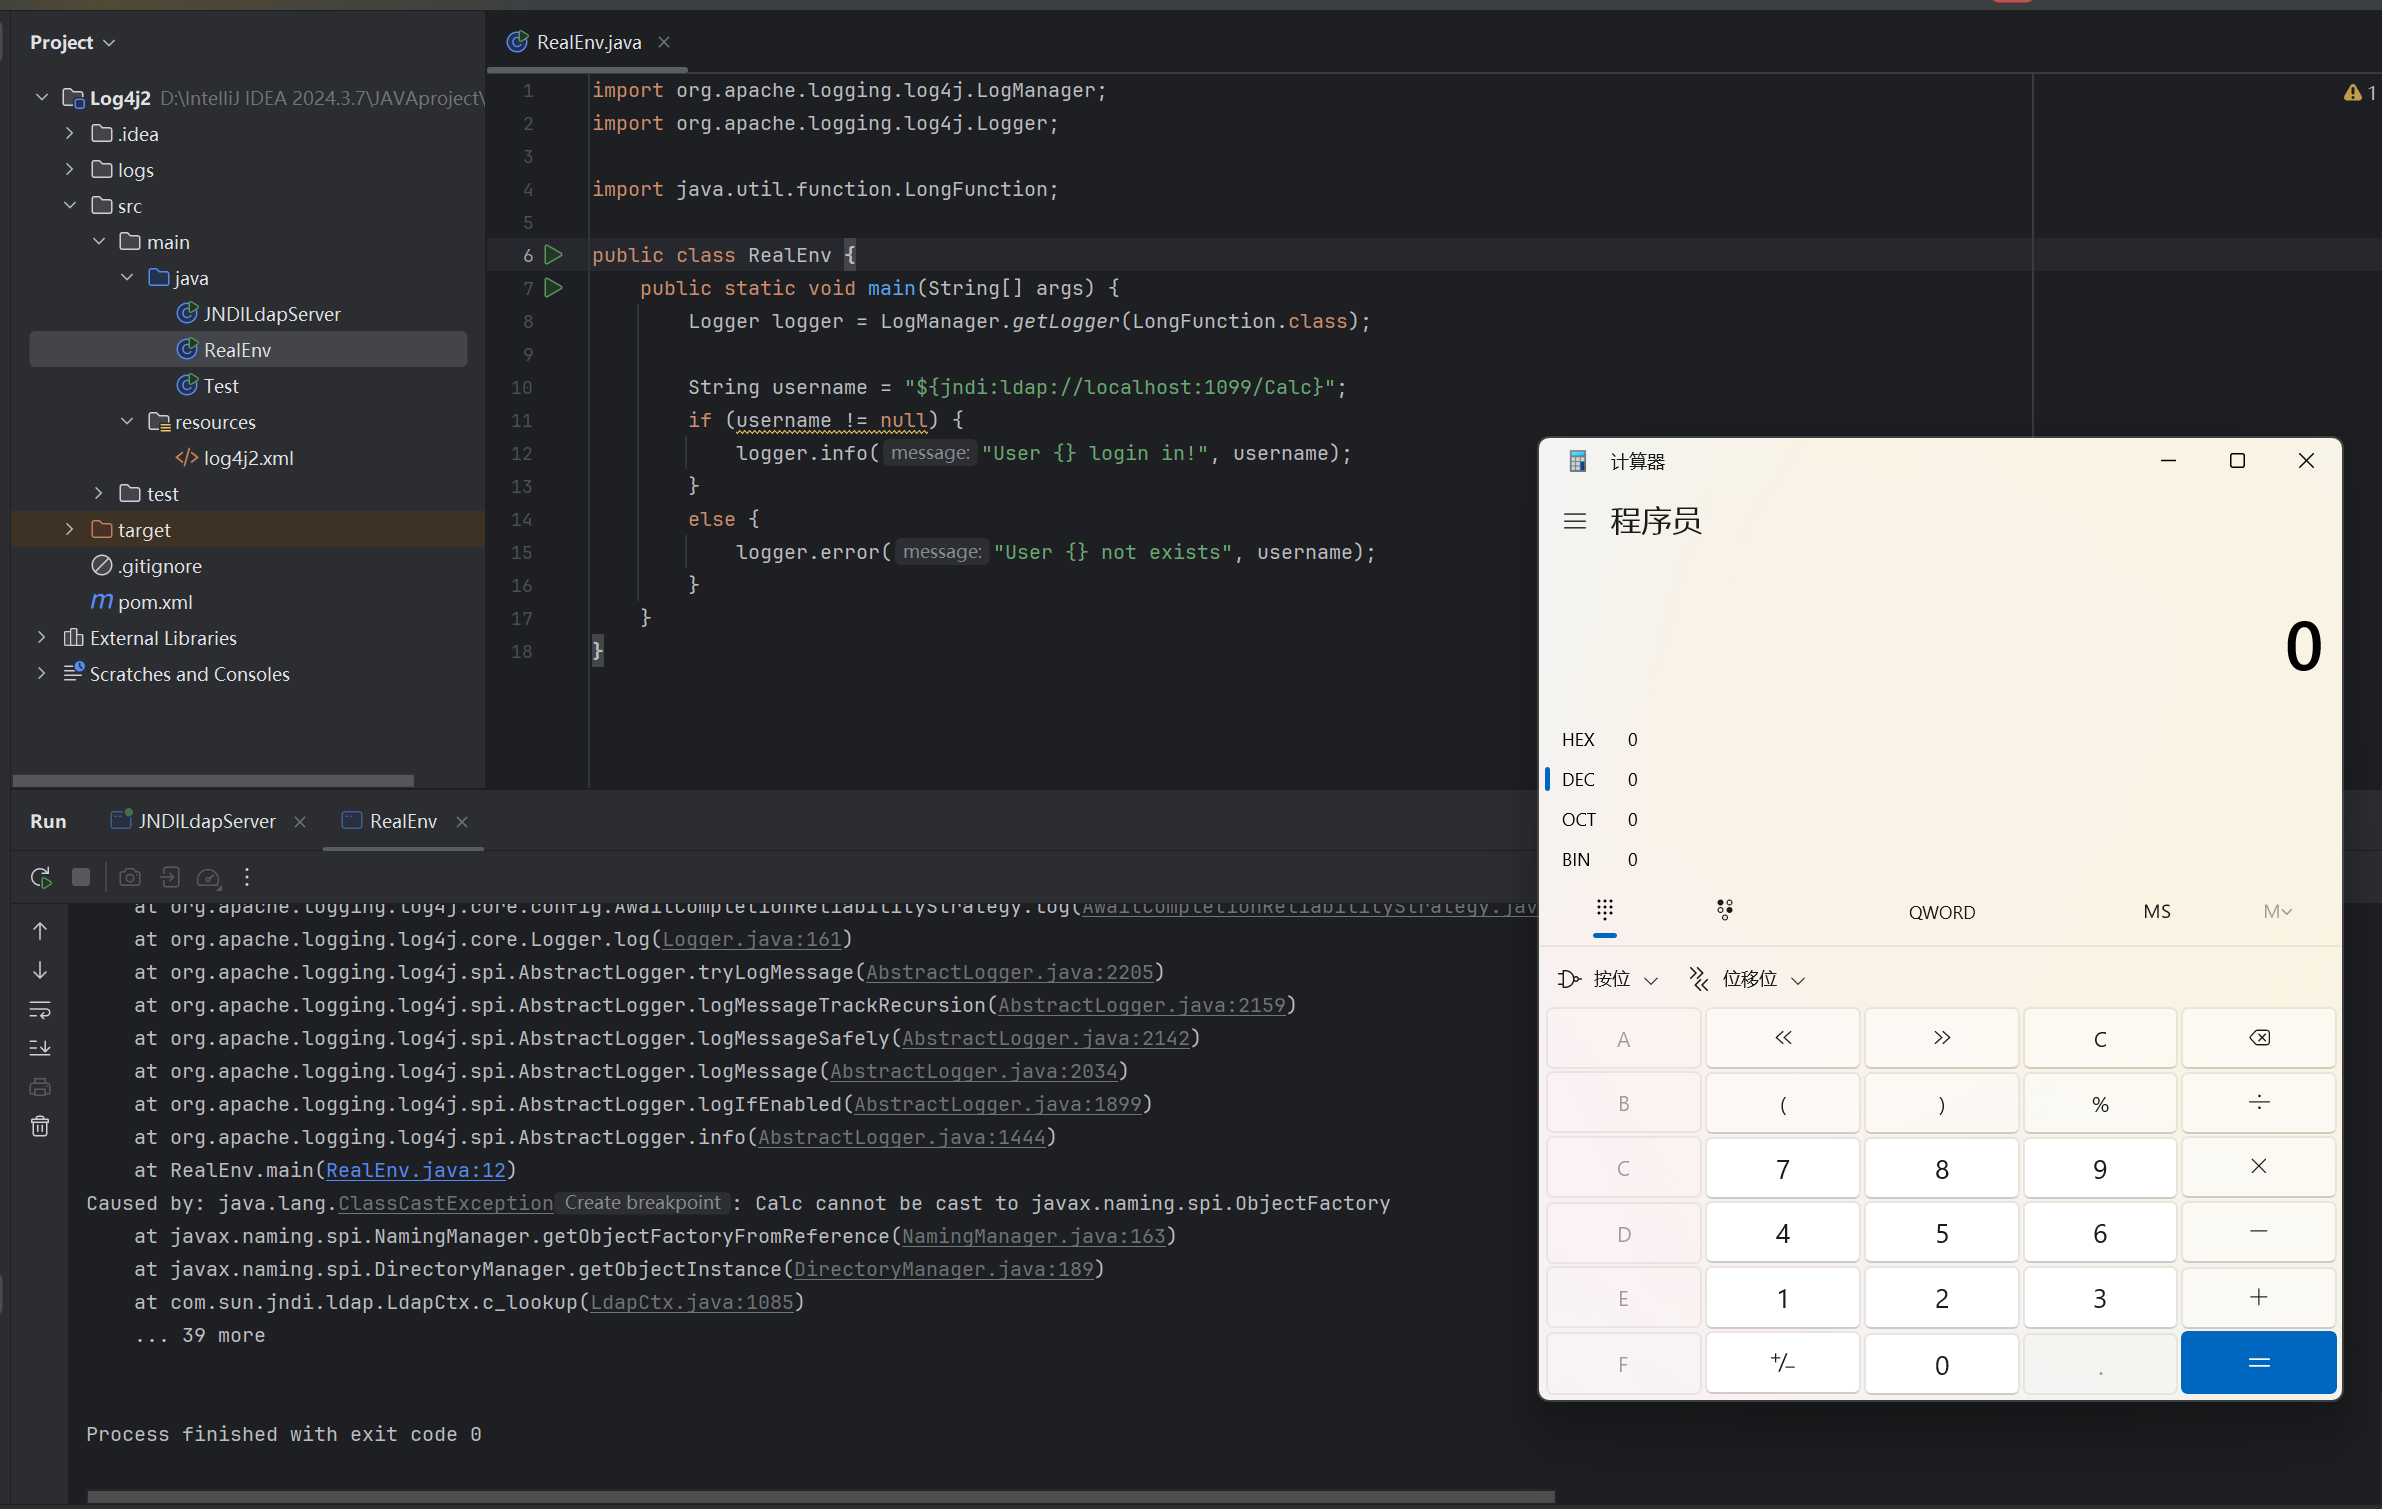Click the warning indicator in editor corner
The image size is (2382, 1509).
click(x=2360, y=92)
